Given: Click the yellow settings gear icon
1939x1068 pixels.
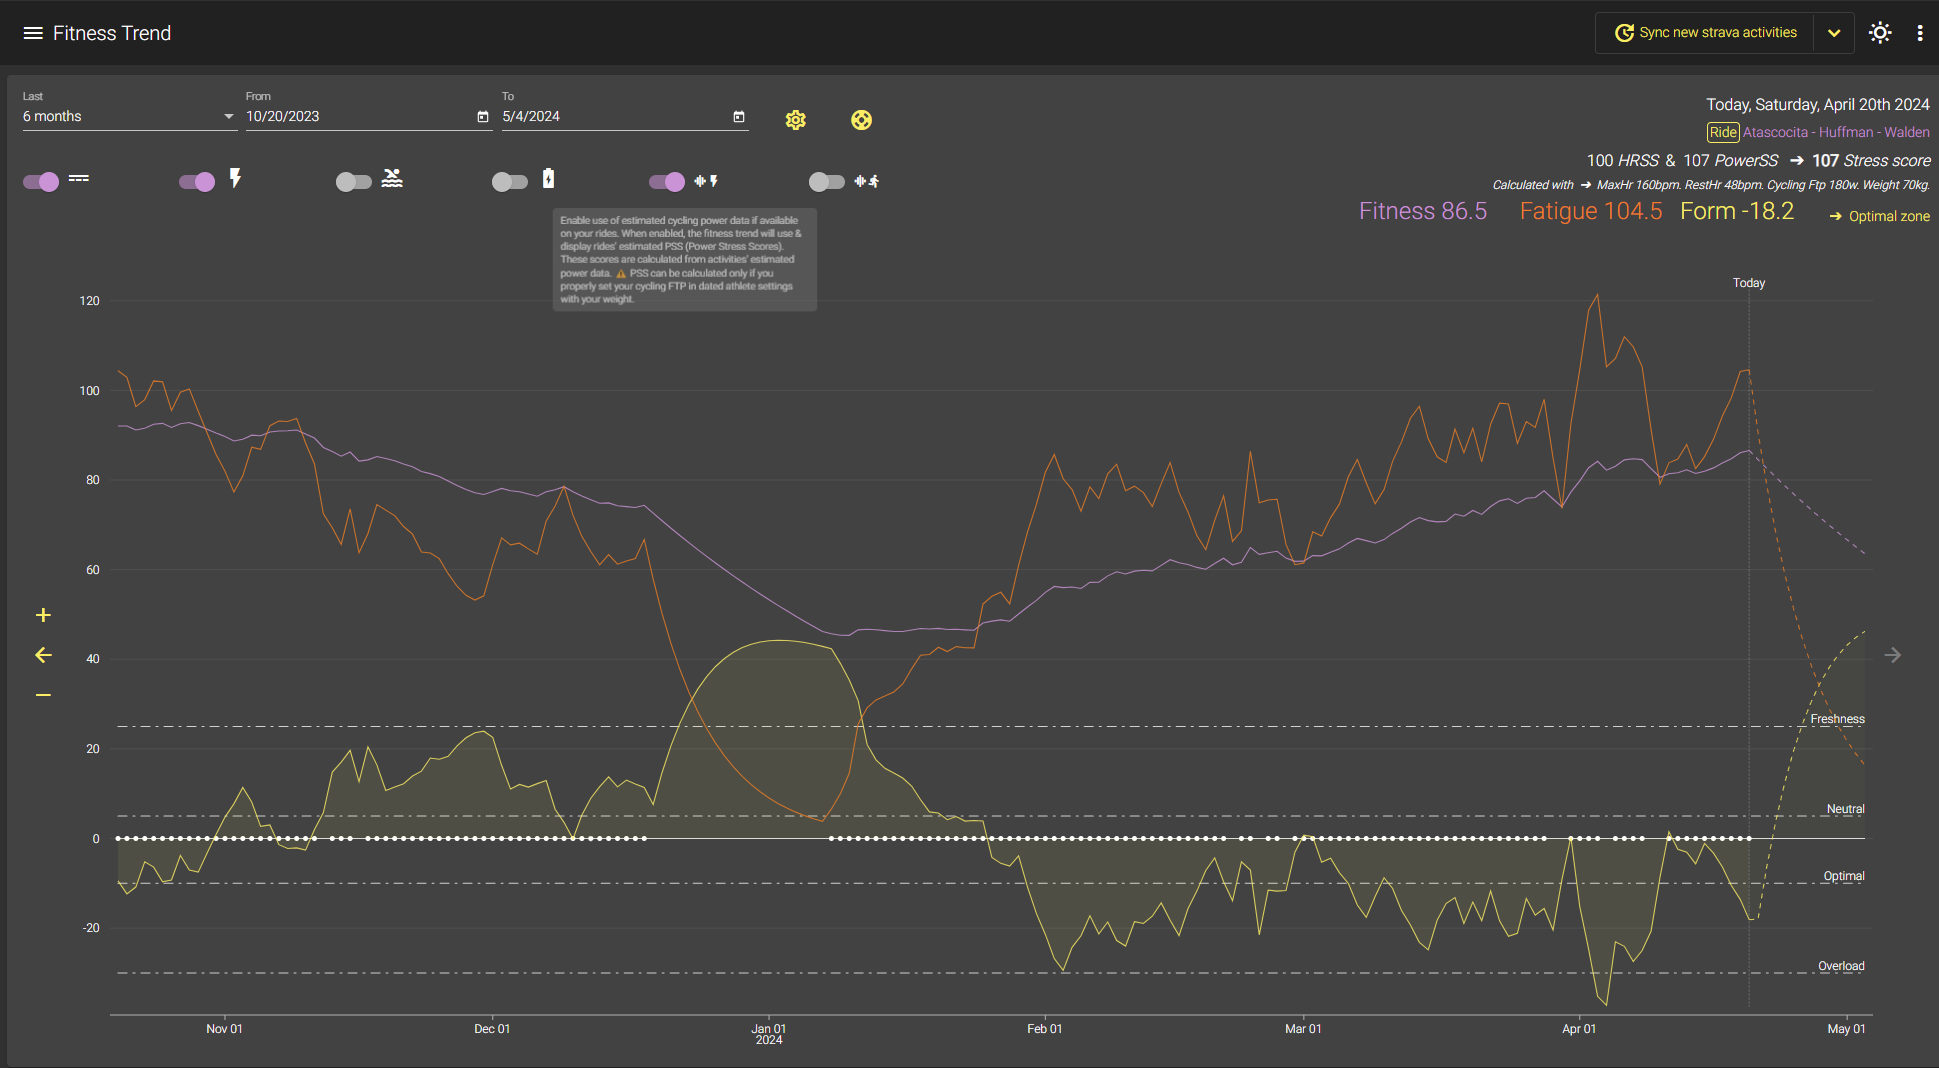Looking at the screenshot, I should pyautogui.click(x=795, y=120).
